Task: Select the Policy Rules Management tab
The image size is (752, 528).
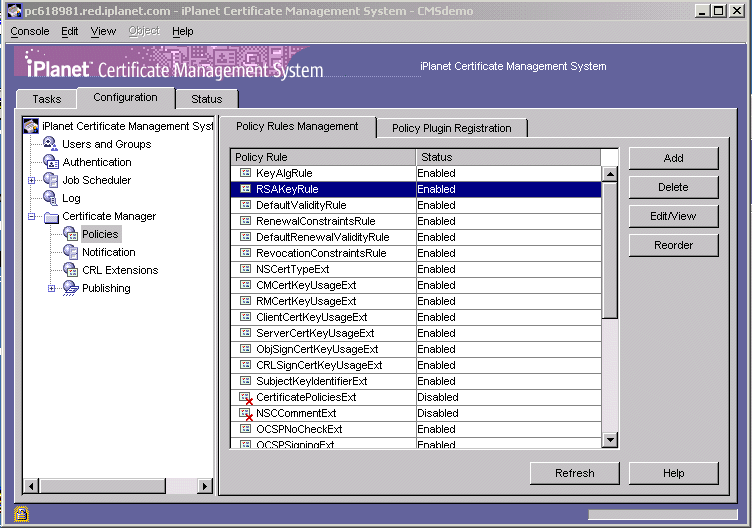Action: coord(297,126)
